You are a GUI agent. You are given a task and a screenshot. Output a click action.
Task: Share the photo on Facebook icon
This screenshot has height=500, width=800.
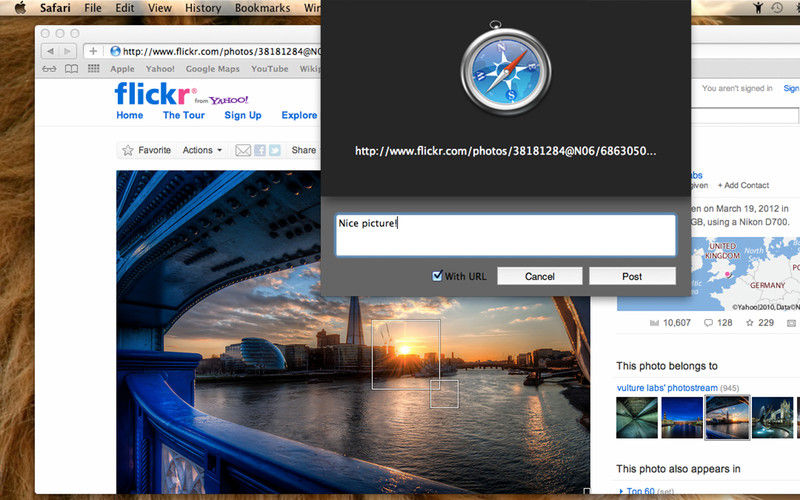coord(260,150)
